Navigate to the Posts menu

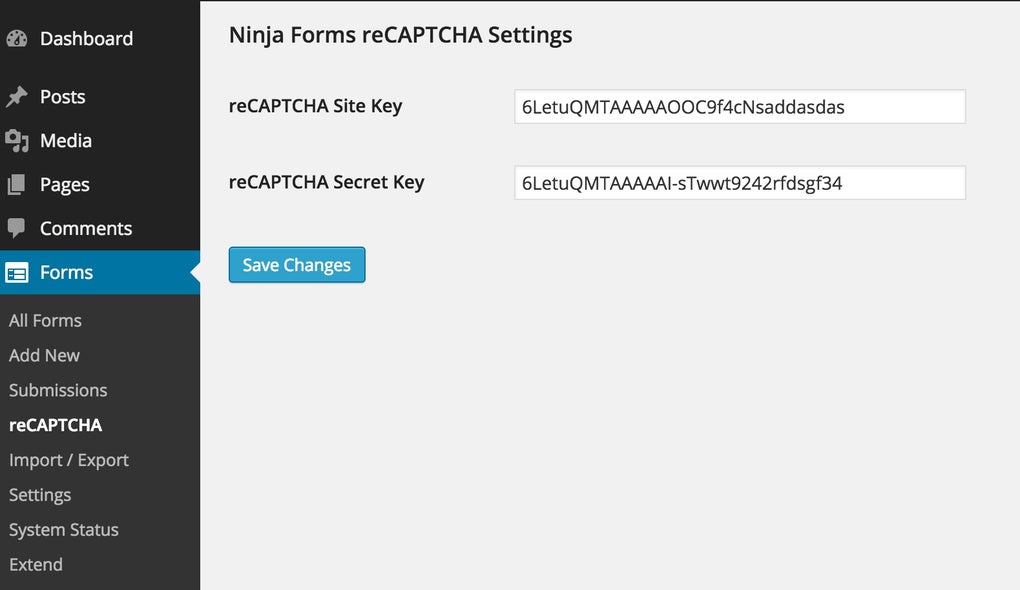click(x=62, y=96)
